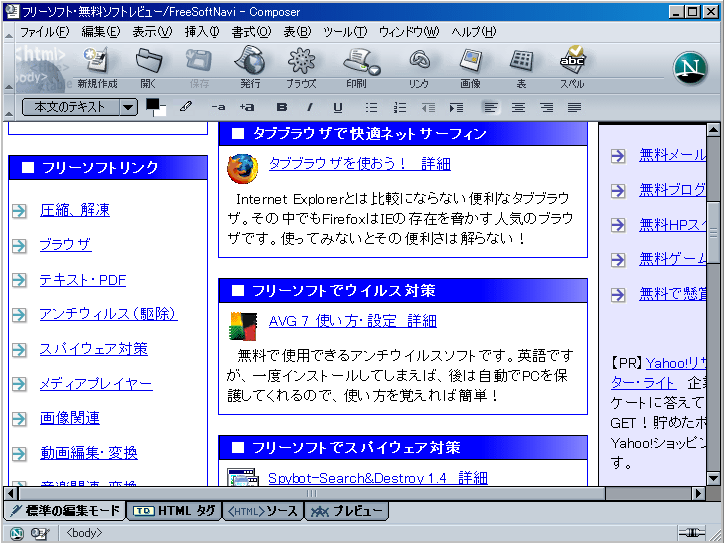This screenshot has width=724, height=543.
Task: Run spell check with the スペル icon
Action: click(x=572, y=67)
